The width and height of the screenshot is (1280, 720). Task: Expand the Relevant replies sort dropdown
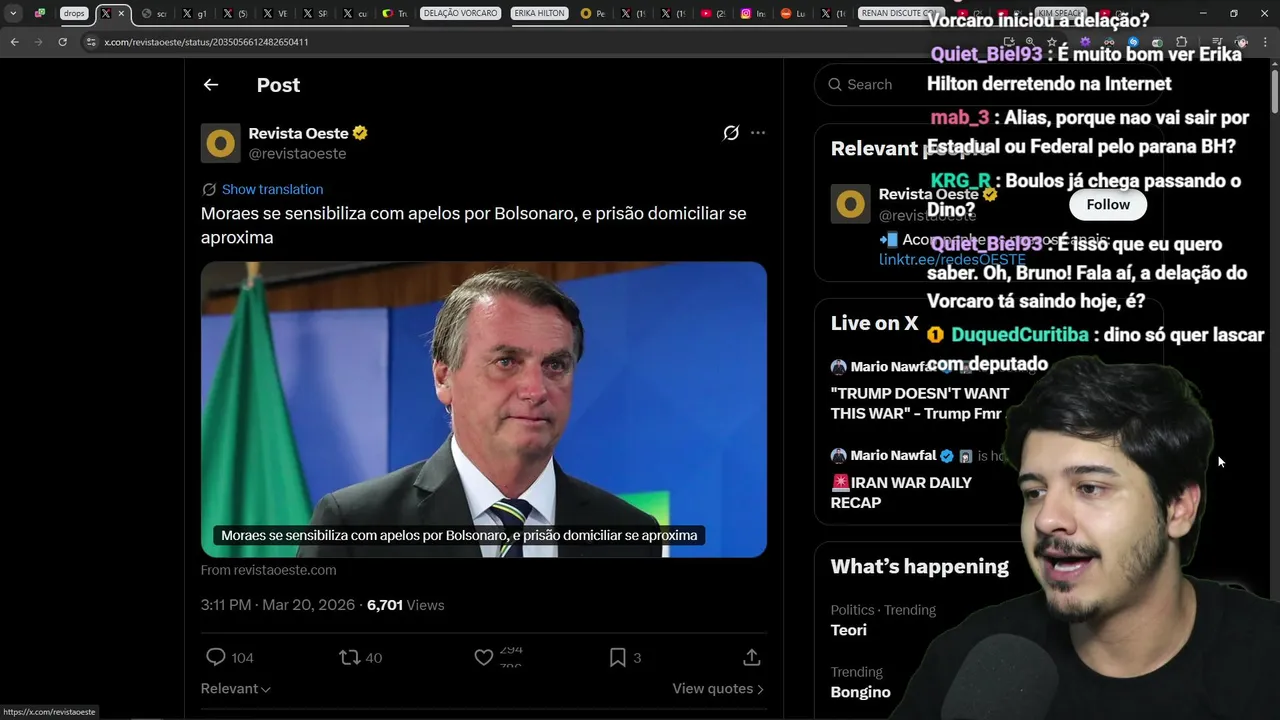(235, 688)
